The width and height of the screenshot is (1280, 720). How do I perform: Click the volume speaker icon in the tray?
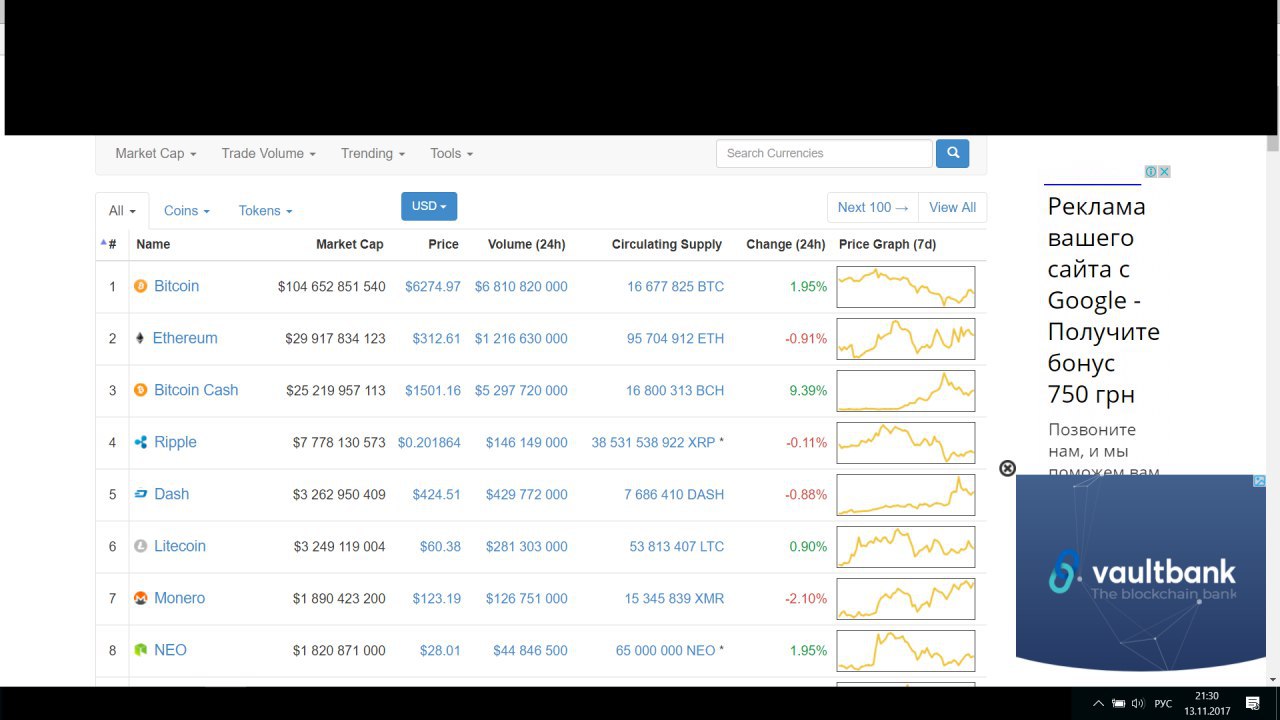tap(1137, 703)
